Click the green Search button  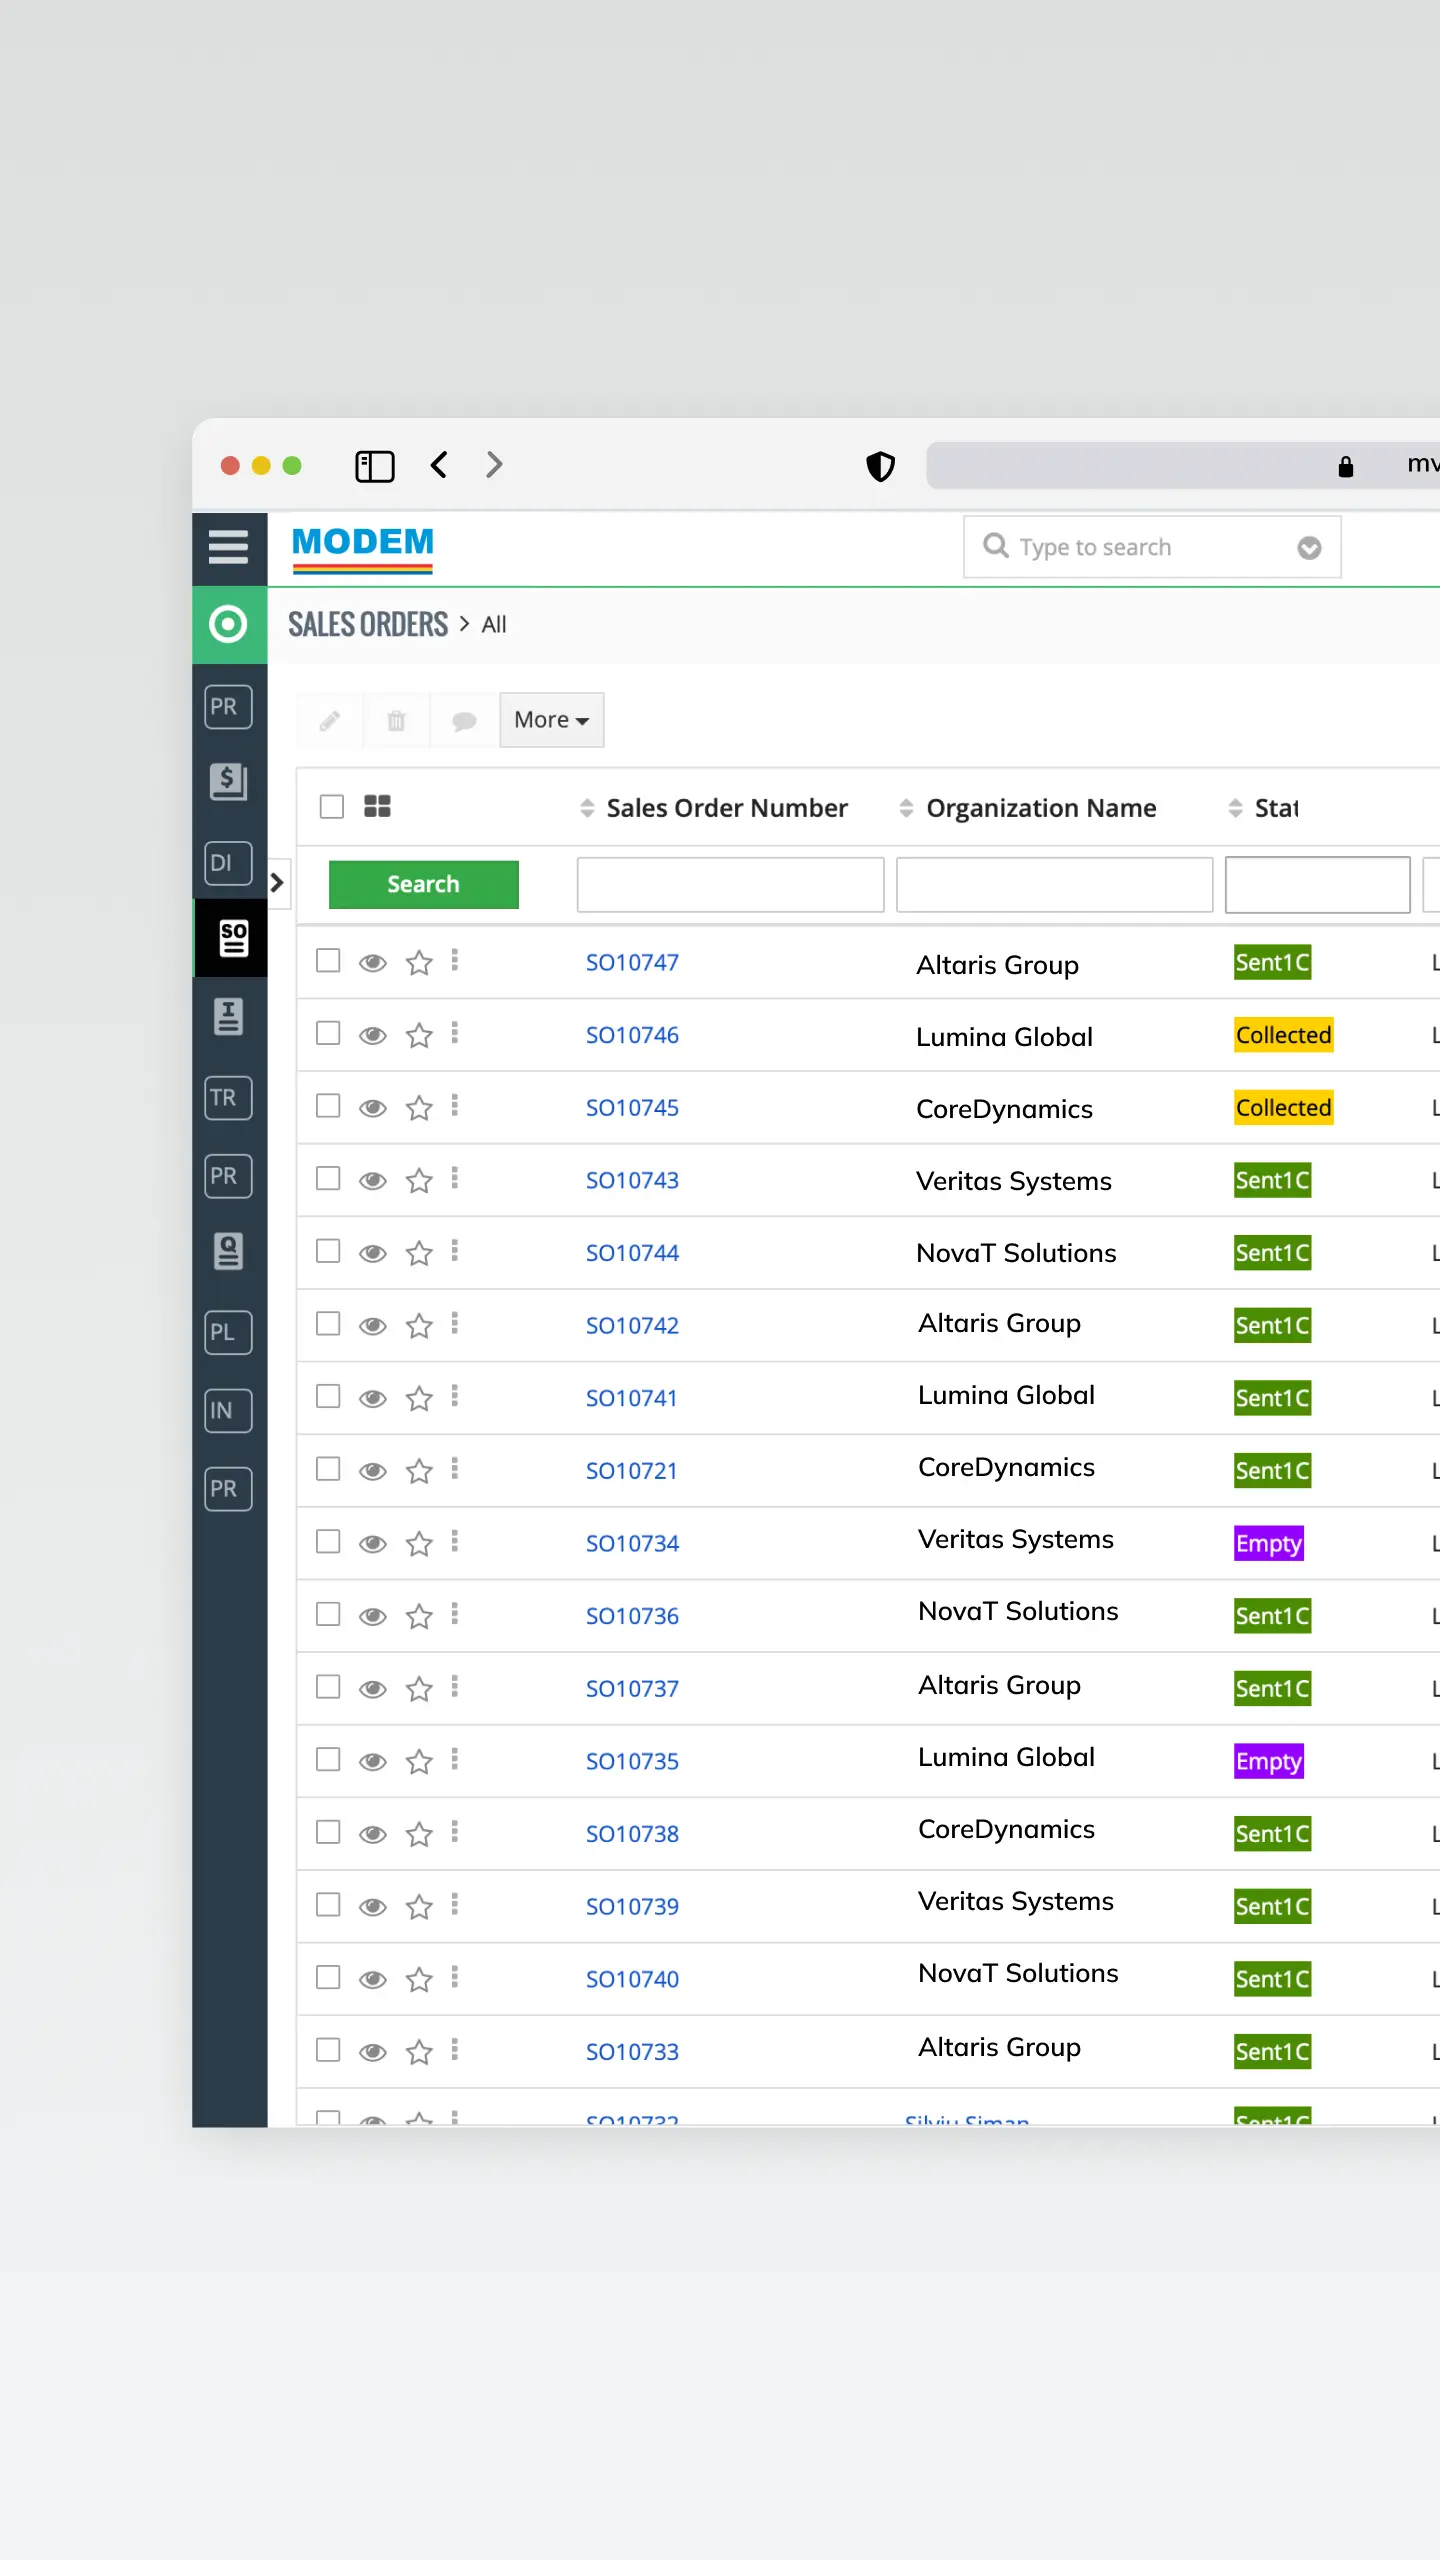coord(423,884)
